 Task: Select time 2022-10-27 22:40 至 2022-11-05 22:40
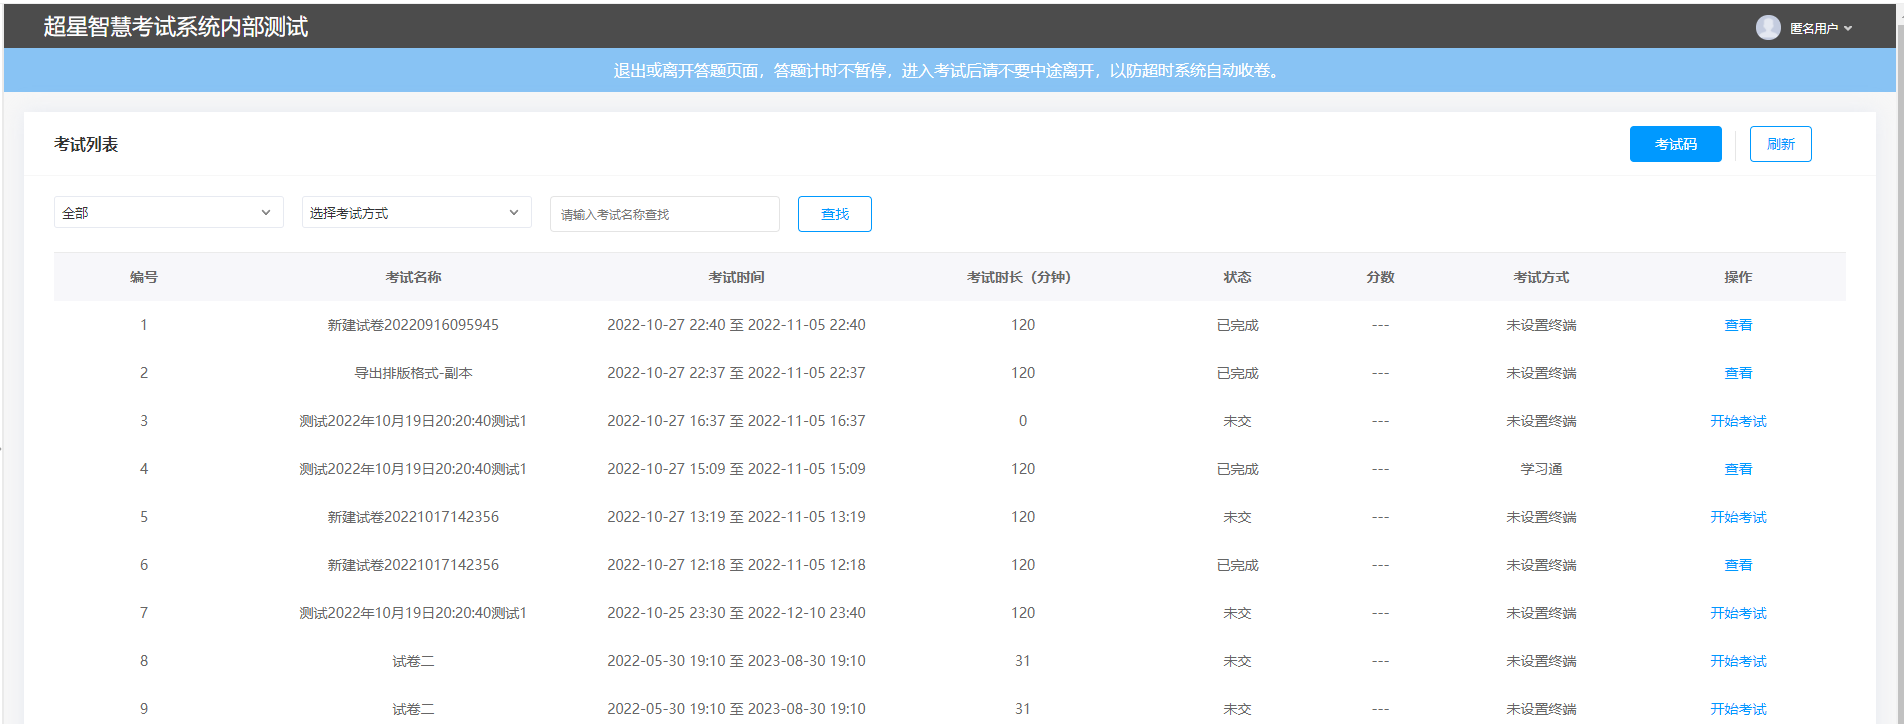coord(736,325)
